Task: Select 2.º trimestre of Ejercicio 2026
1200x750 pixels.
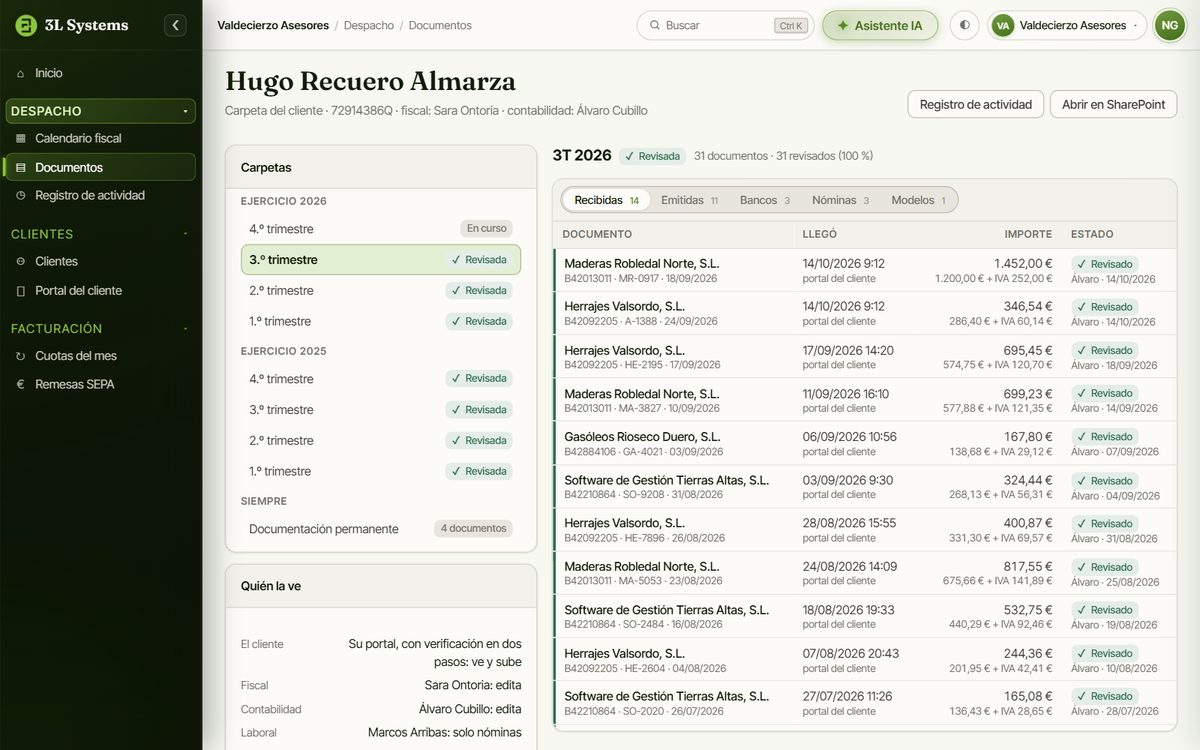Action: (x=381, y=290)
